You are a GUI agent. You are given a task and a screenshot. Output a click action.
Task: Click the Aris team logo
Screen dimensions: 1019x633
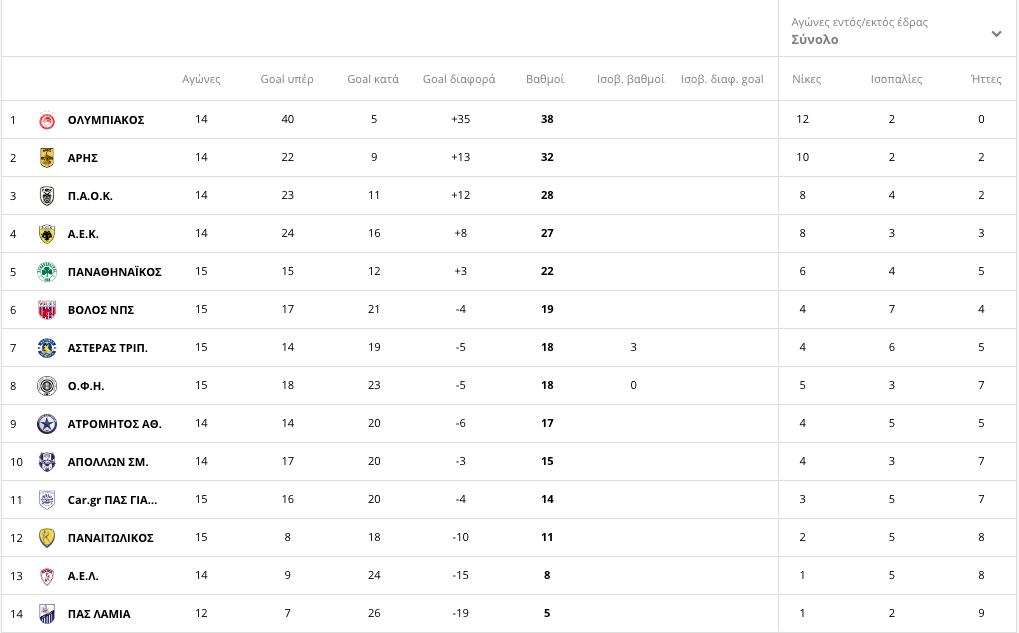point(47,158)
